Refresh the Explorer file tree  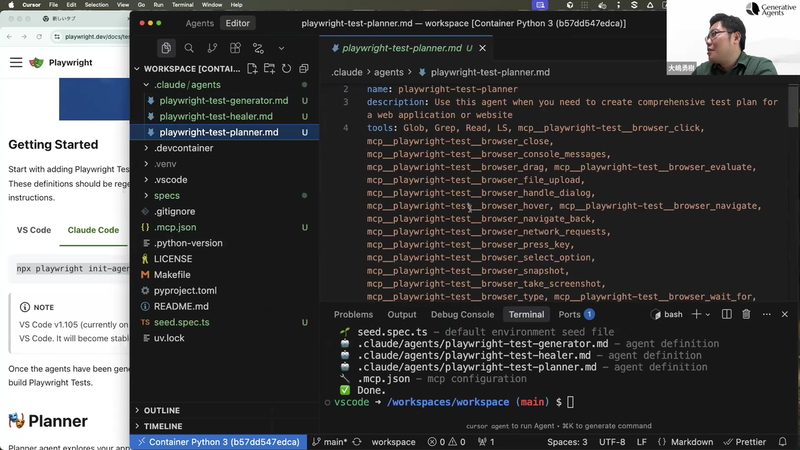click(x=287, y=68)
